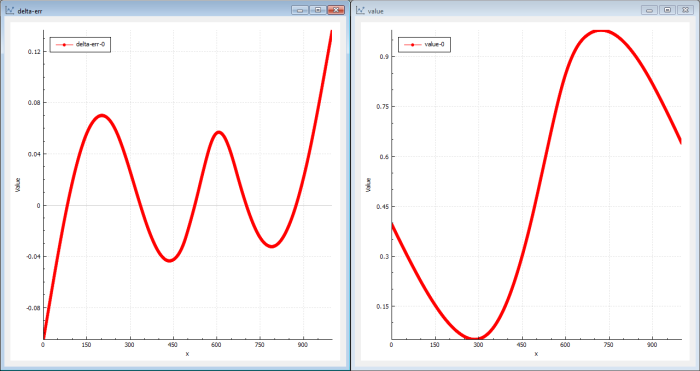Click the value window title text
The image size is (700, 371).
coord(375,11)
